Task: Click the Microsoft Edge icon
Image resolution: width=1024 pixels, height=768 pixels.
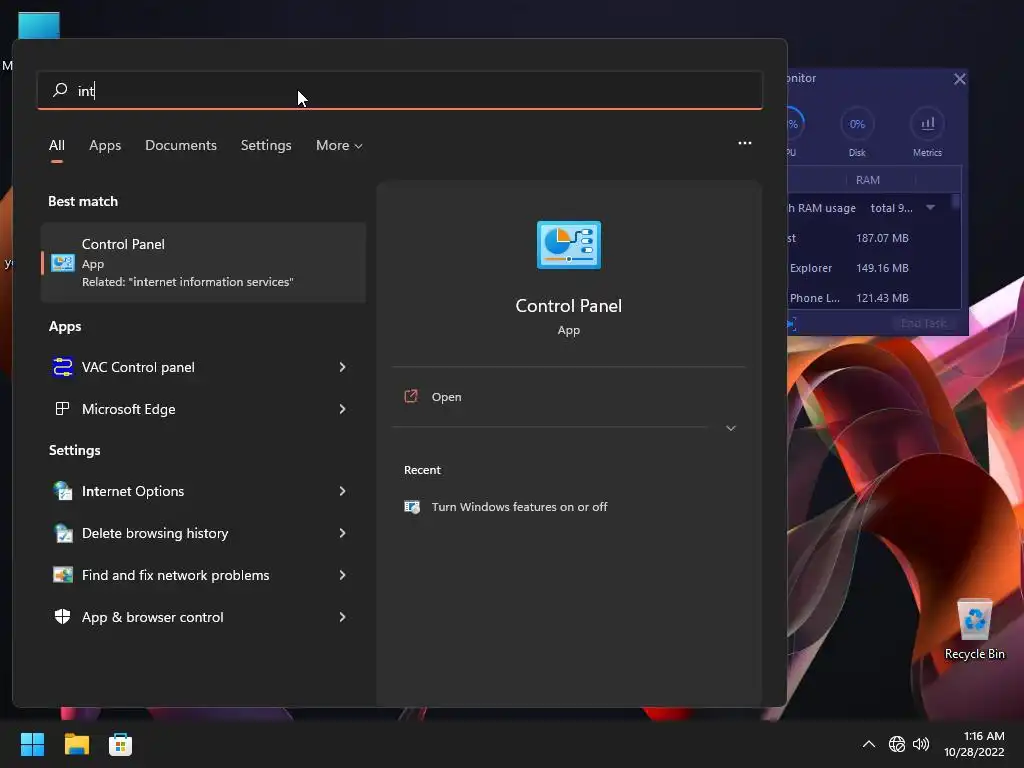Action: point(63,409)
